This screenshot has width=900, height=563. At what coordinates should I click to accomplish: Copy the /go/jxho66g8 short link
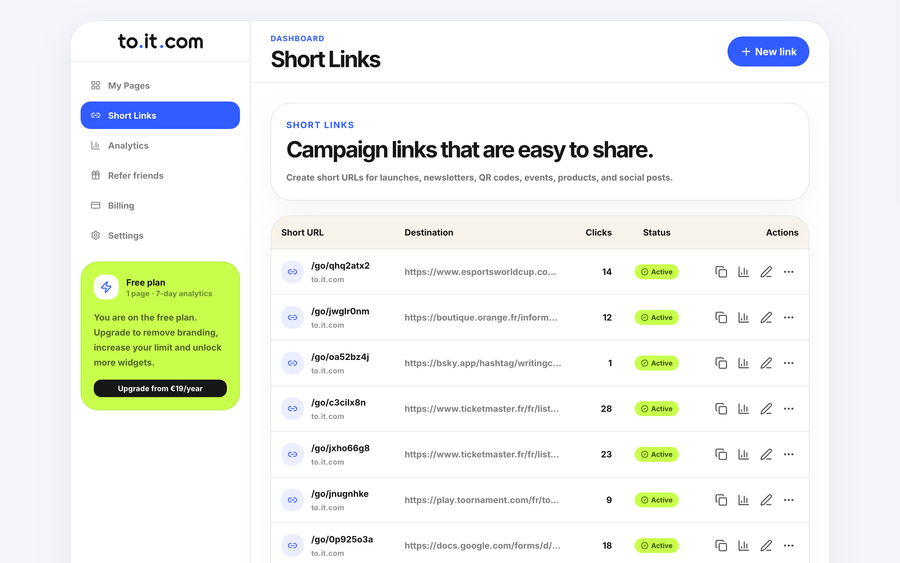point(721,454)
